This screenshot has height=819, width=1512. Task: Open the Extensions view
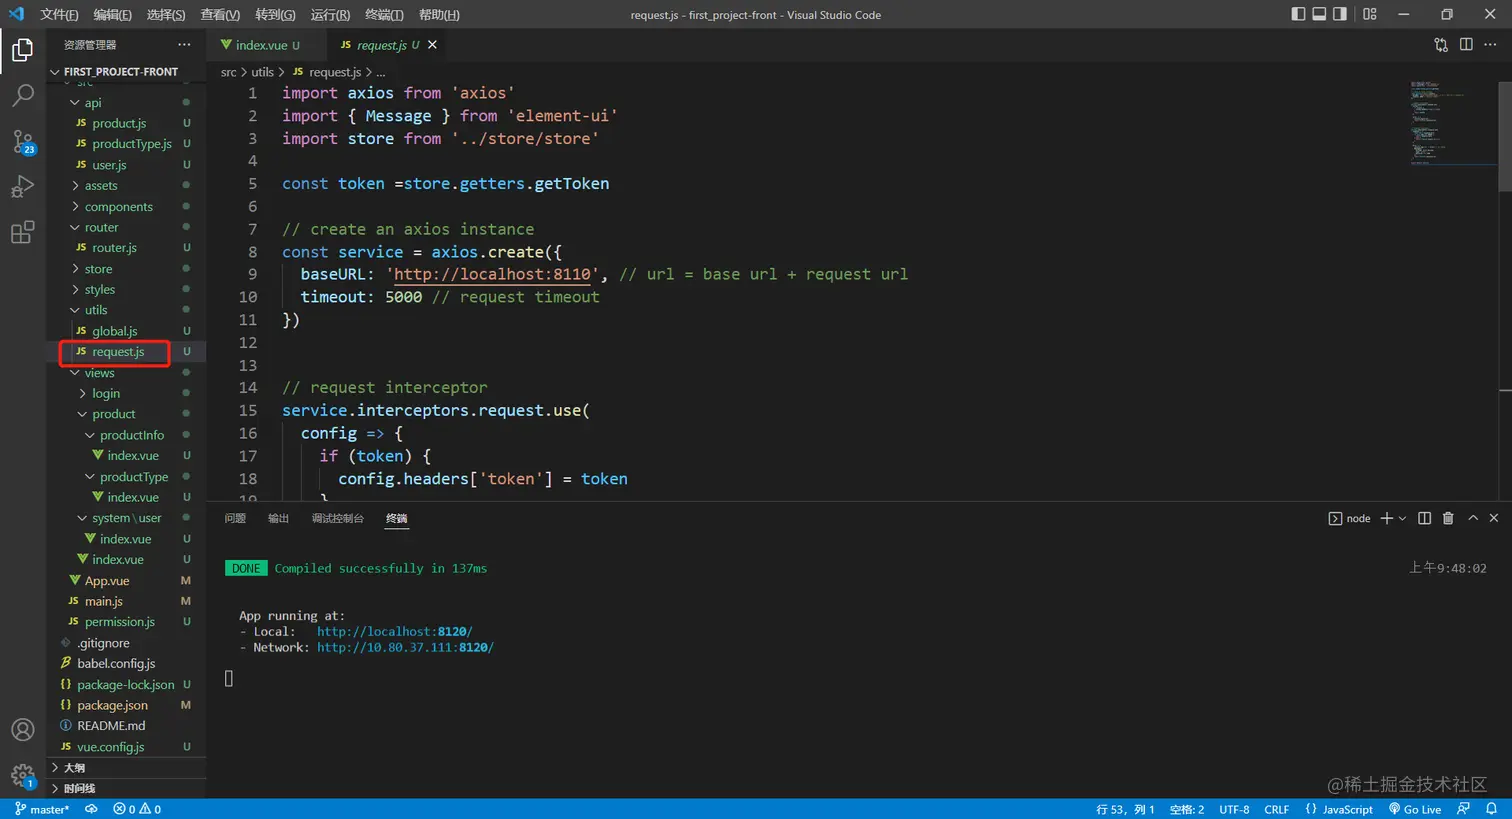click(22, 233)
